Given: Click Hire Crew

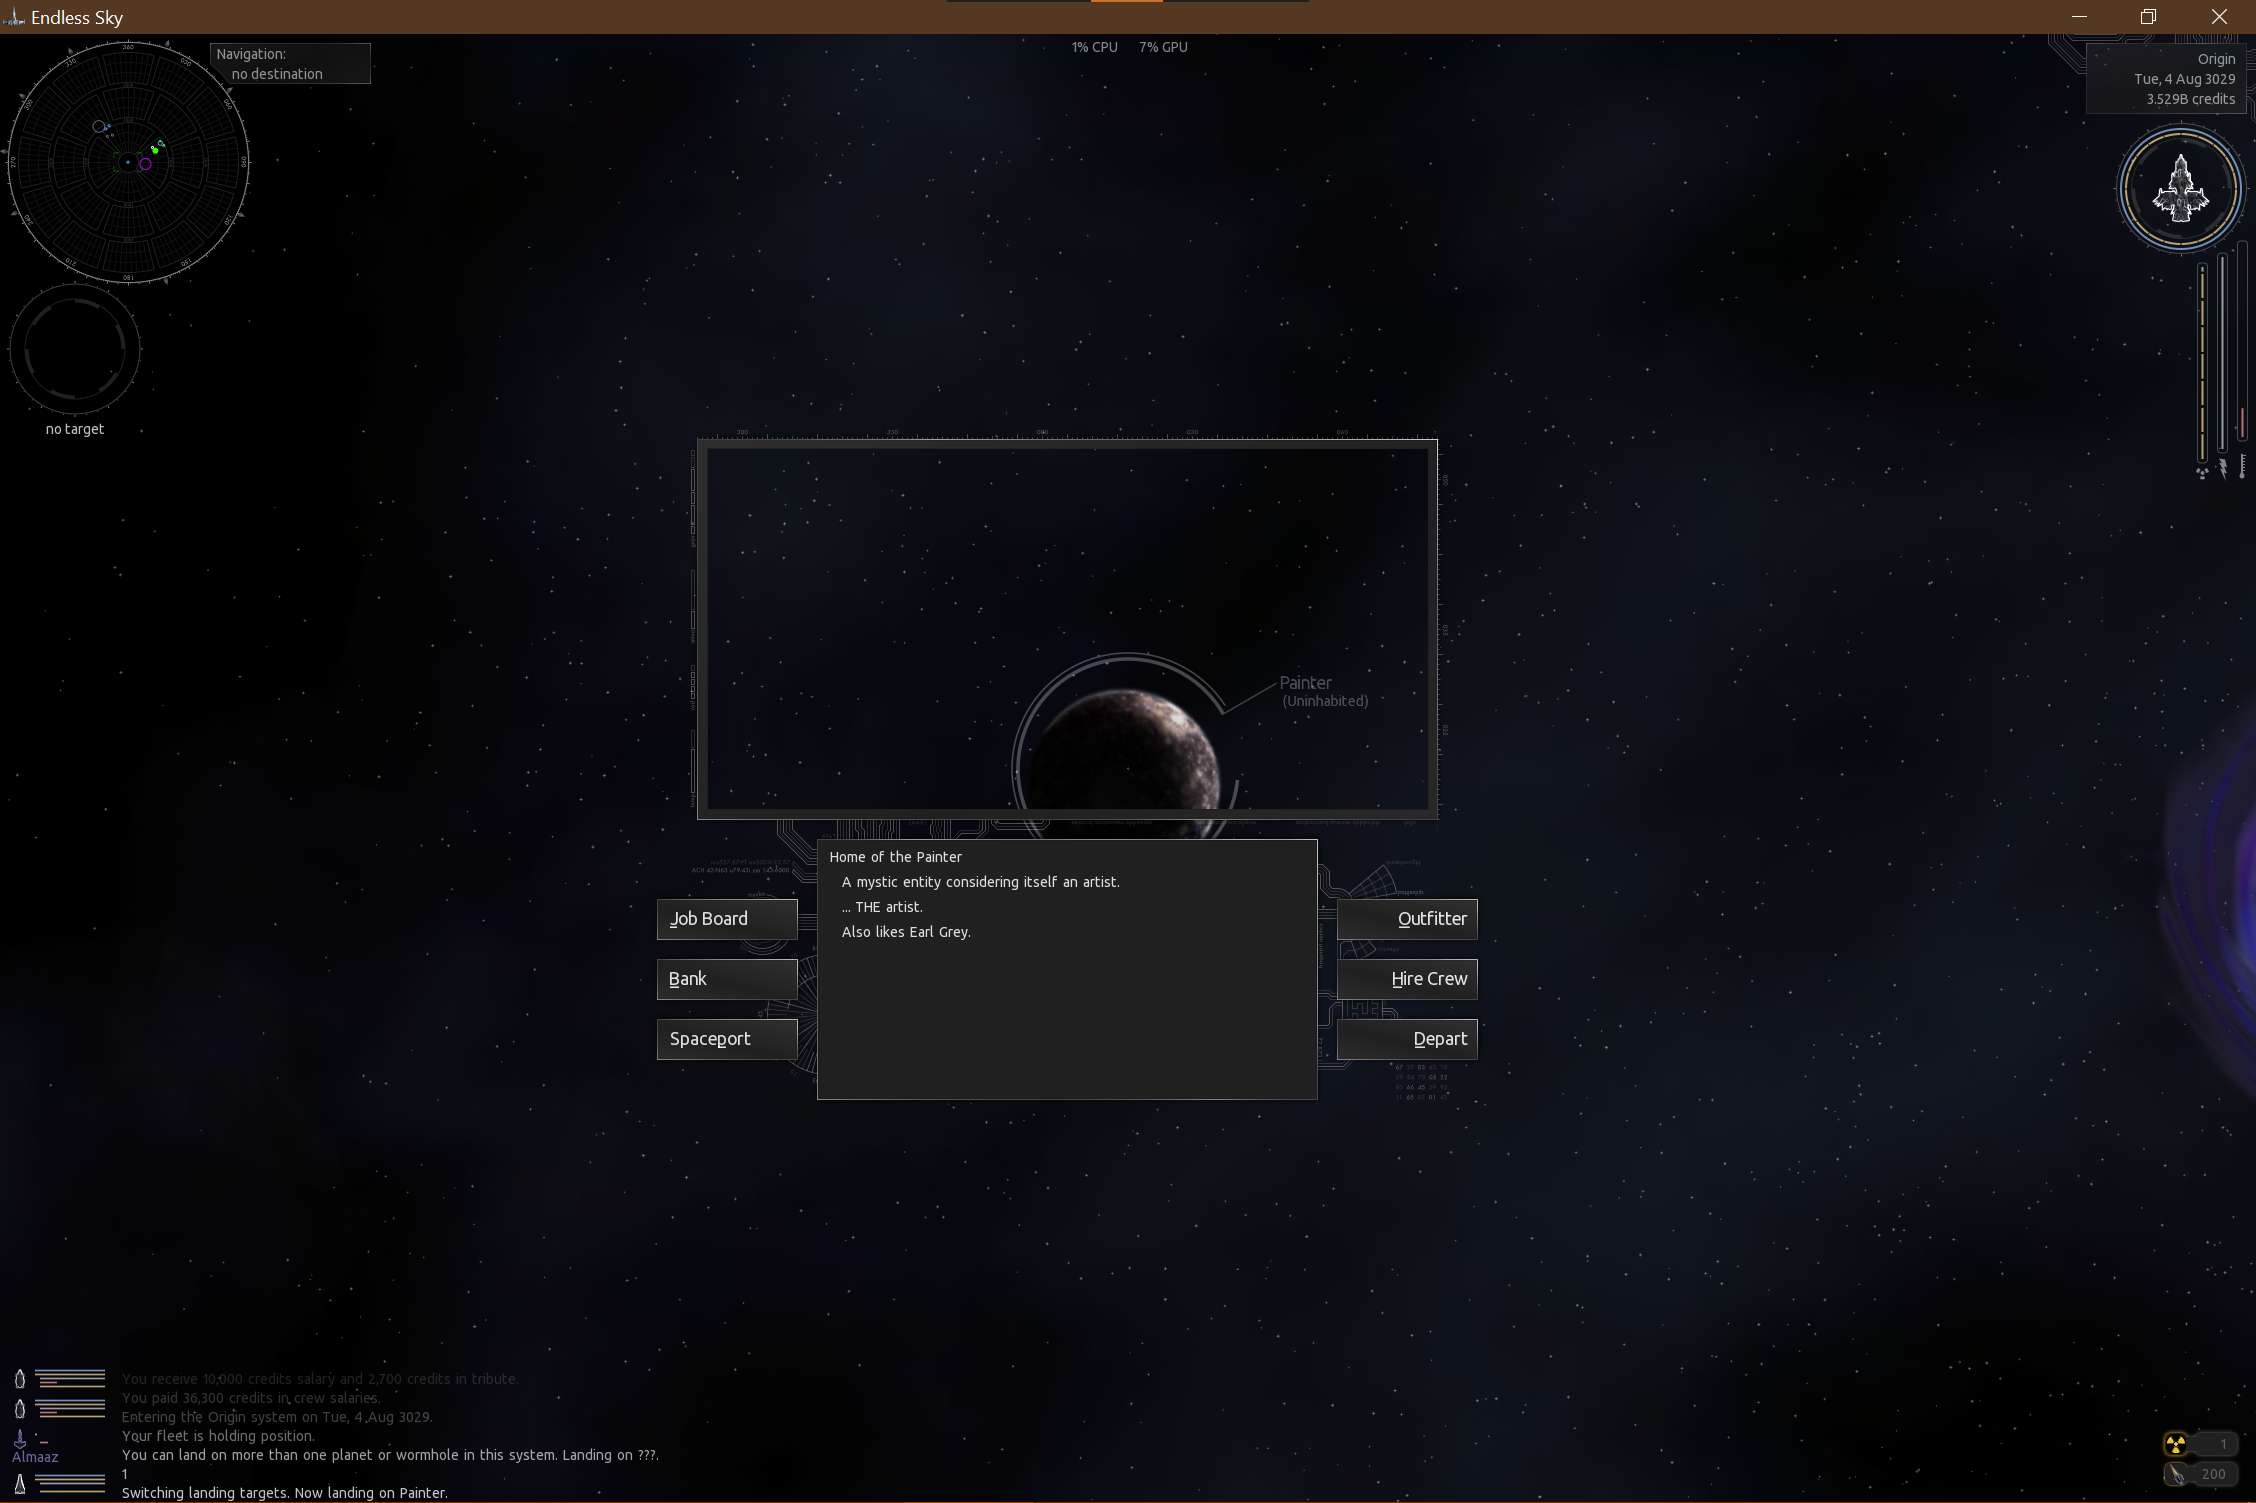Looking at the screenshot, I should pyautogui.click(x=1407, y=979).
